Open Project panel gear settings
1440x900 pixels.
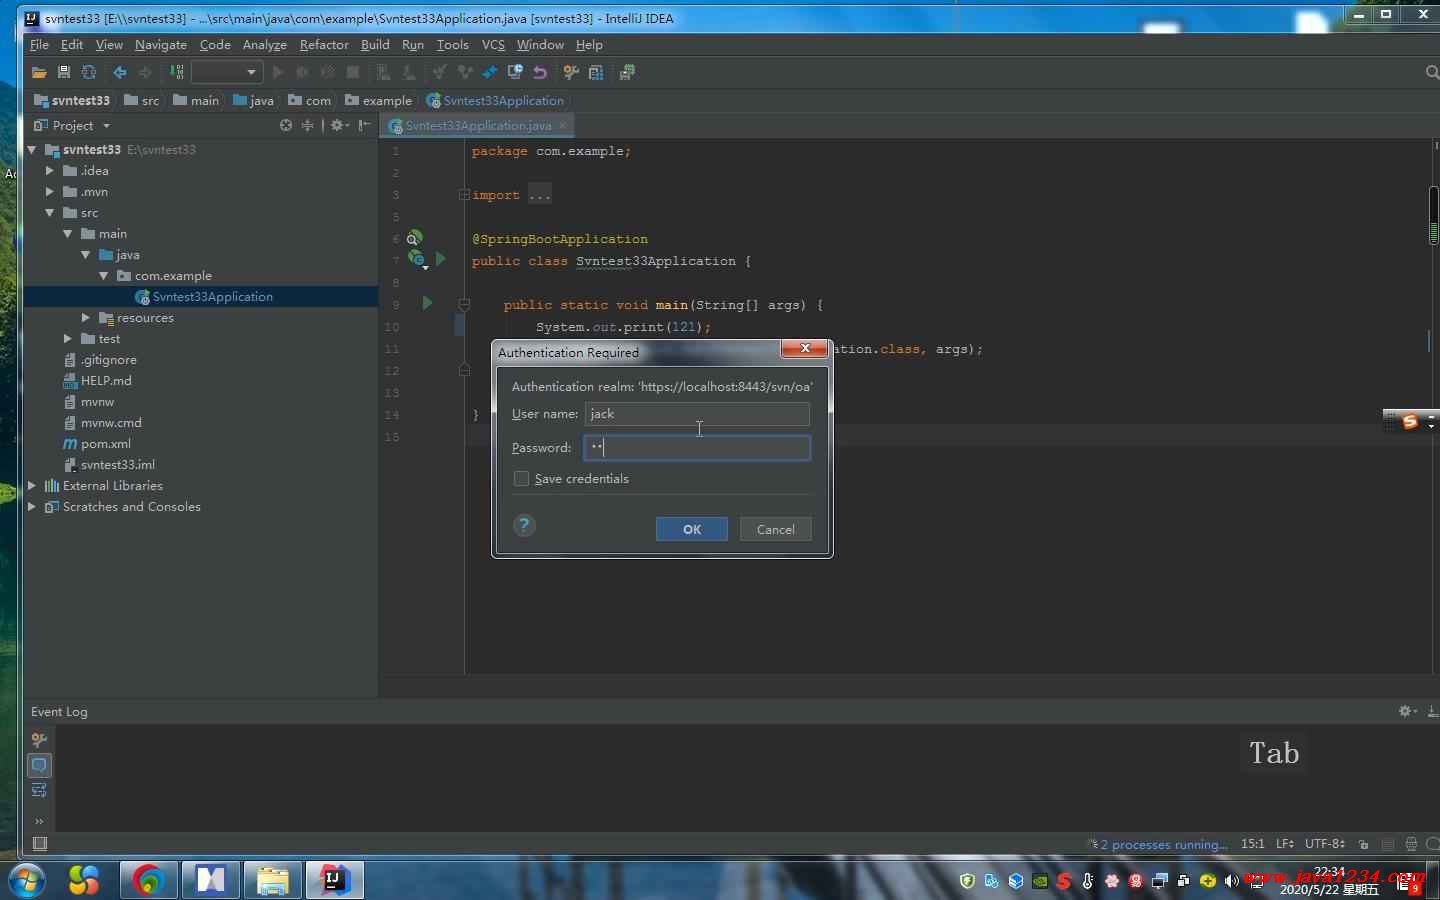(339, 125)
